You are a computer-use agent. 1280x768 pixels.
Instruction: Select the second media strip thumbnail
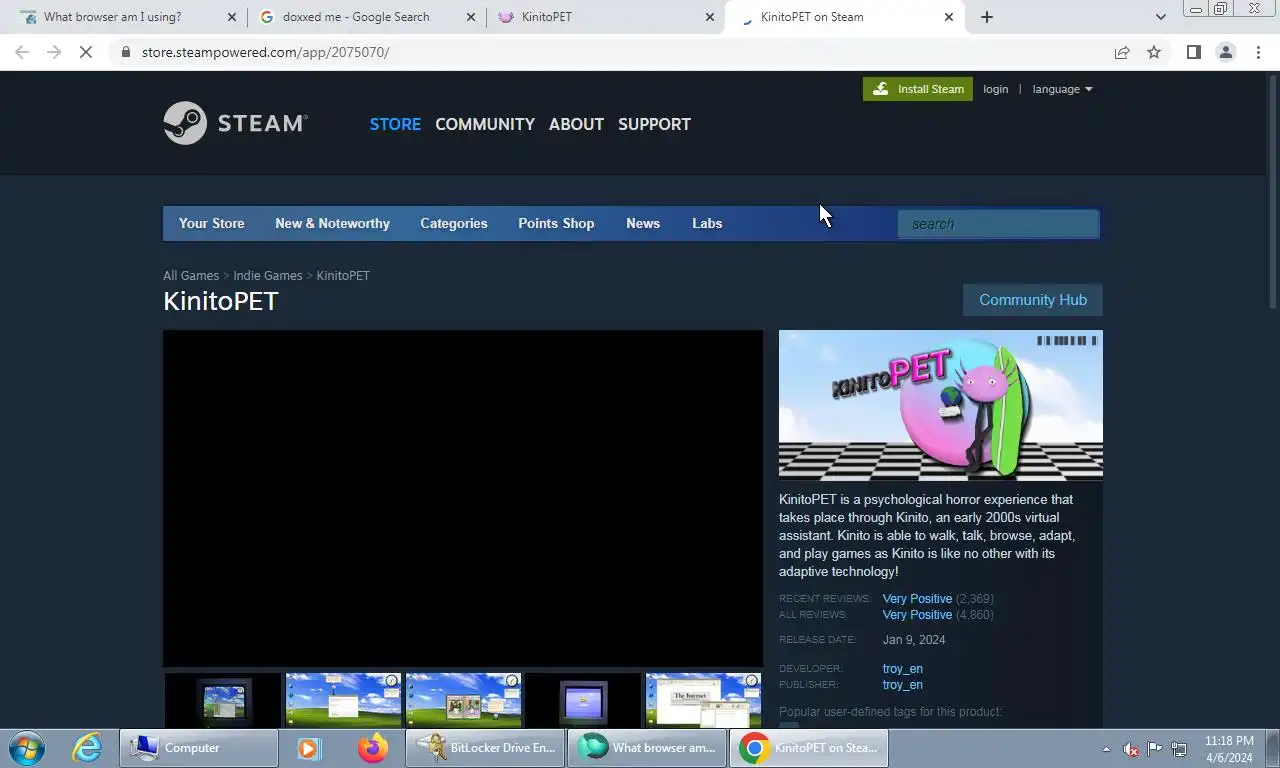click(x=343, y=700)
